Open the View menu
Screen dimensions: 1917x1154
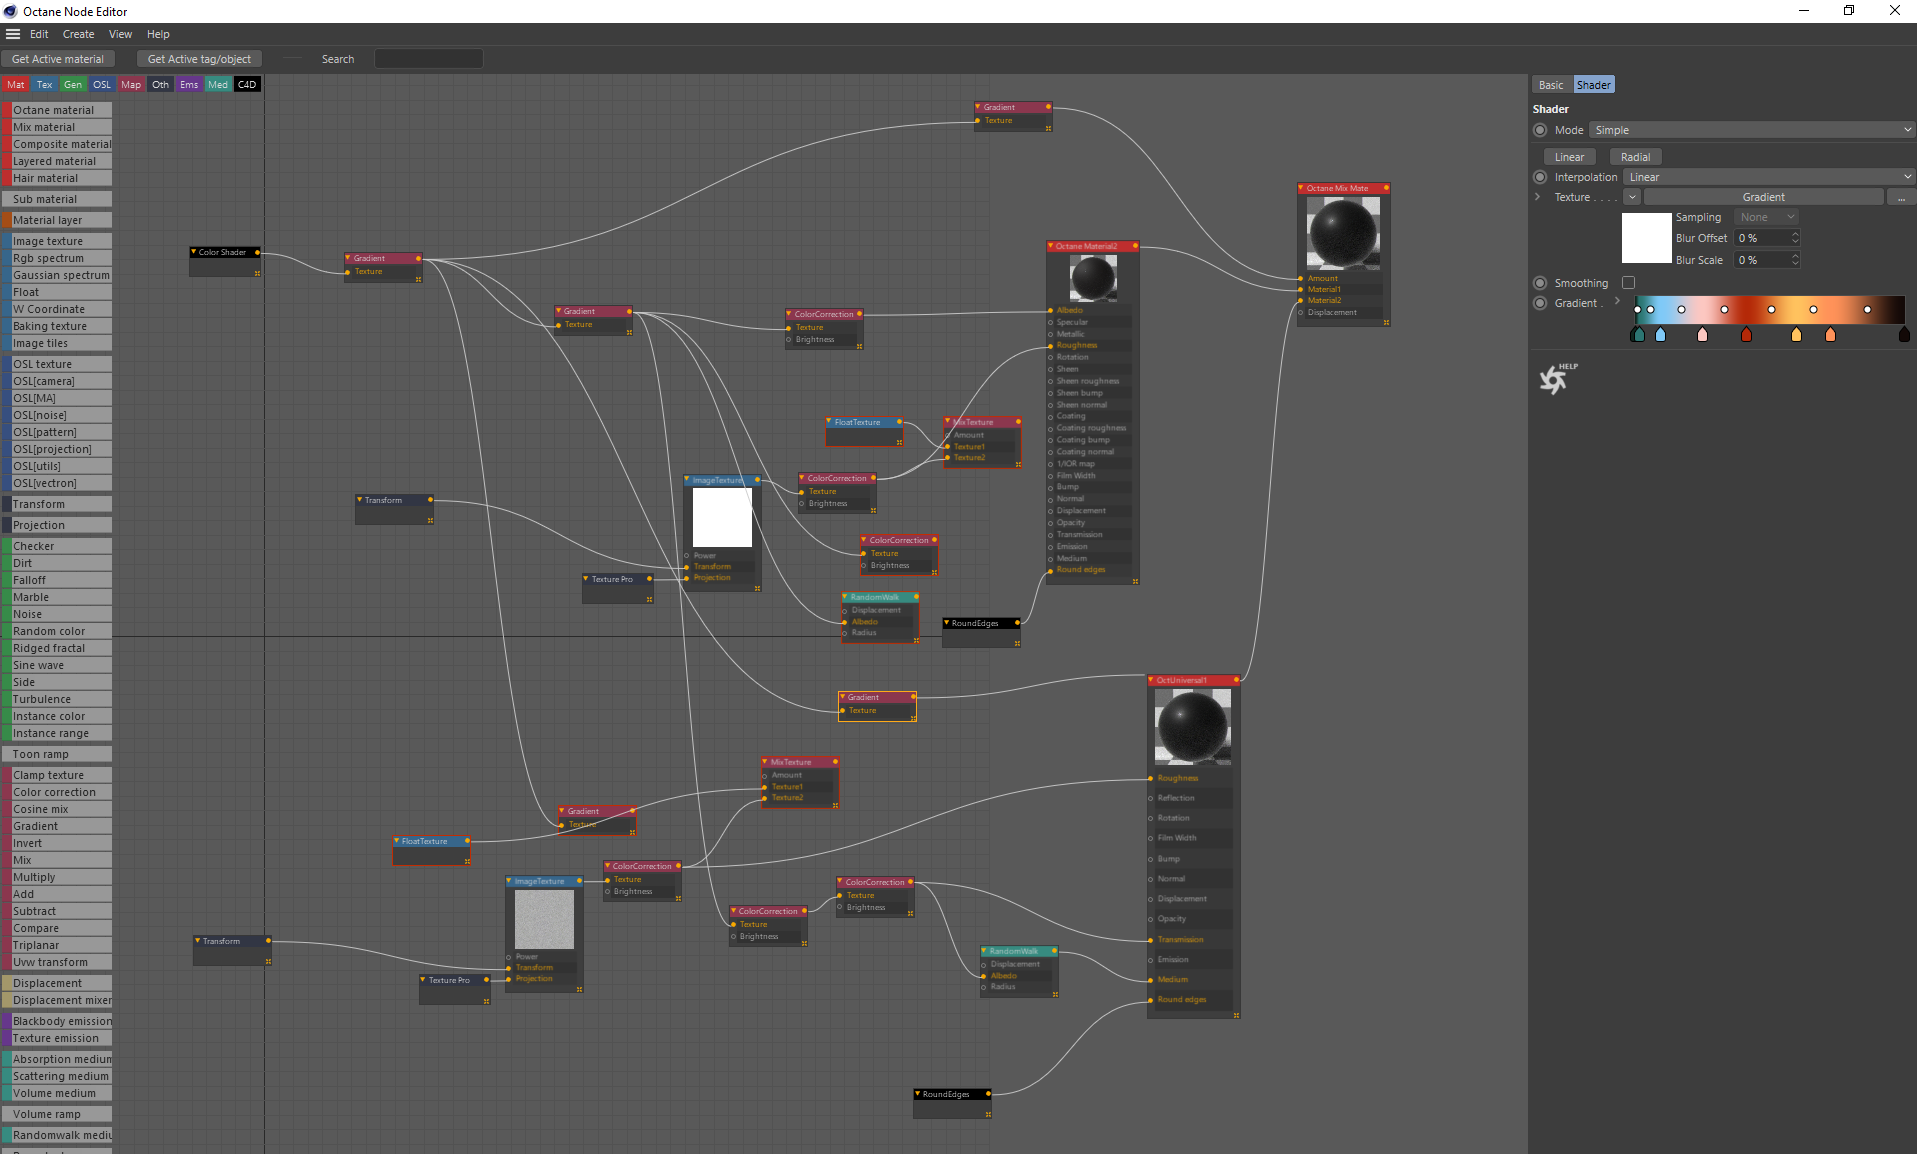120,34
